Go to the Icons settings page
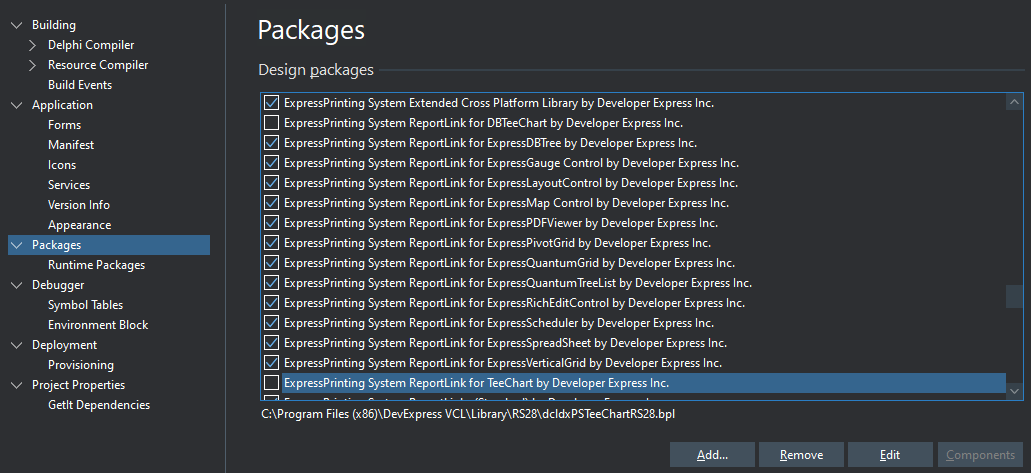This screenshot has height=473, width=1031. [x=62, y=165]
